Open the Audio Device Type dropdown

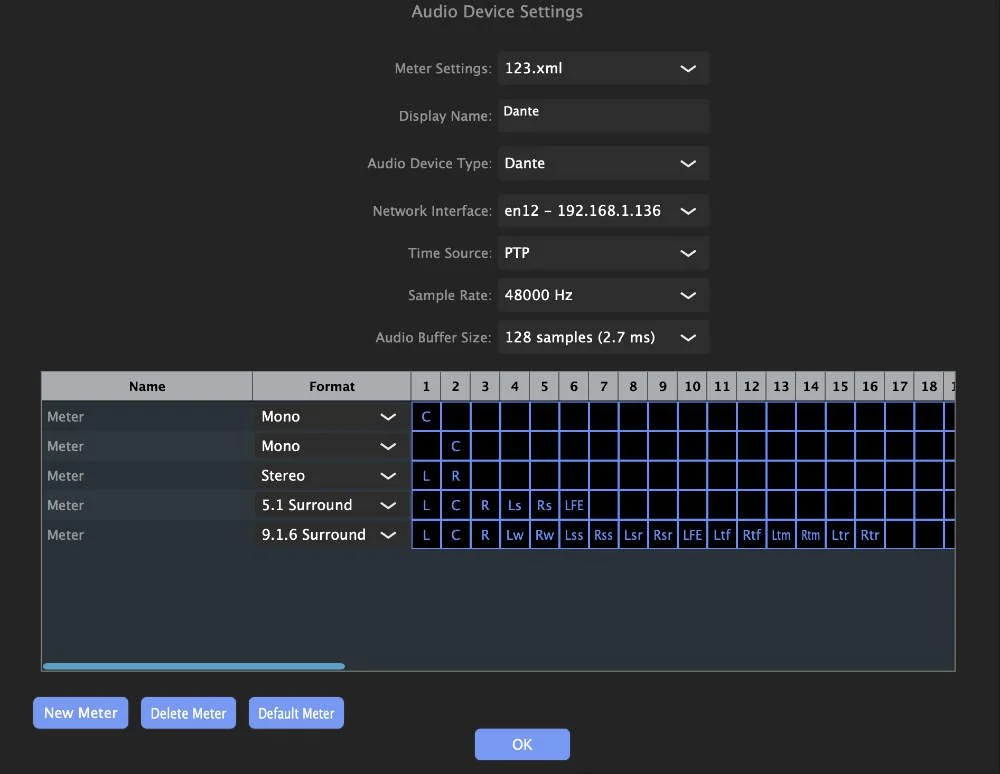tap(603, 163)
